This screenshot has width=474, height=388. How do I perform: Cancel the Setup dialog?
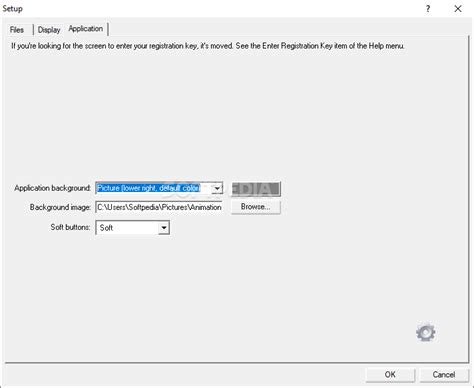(444, 375)
